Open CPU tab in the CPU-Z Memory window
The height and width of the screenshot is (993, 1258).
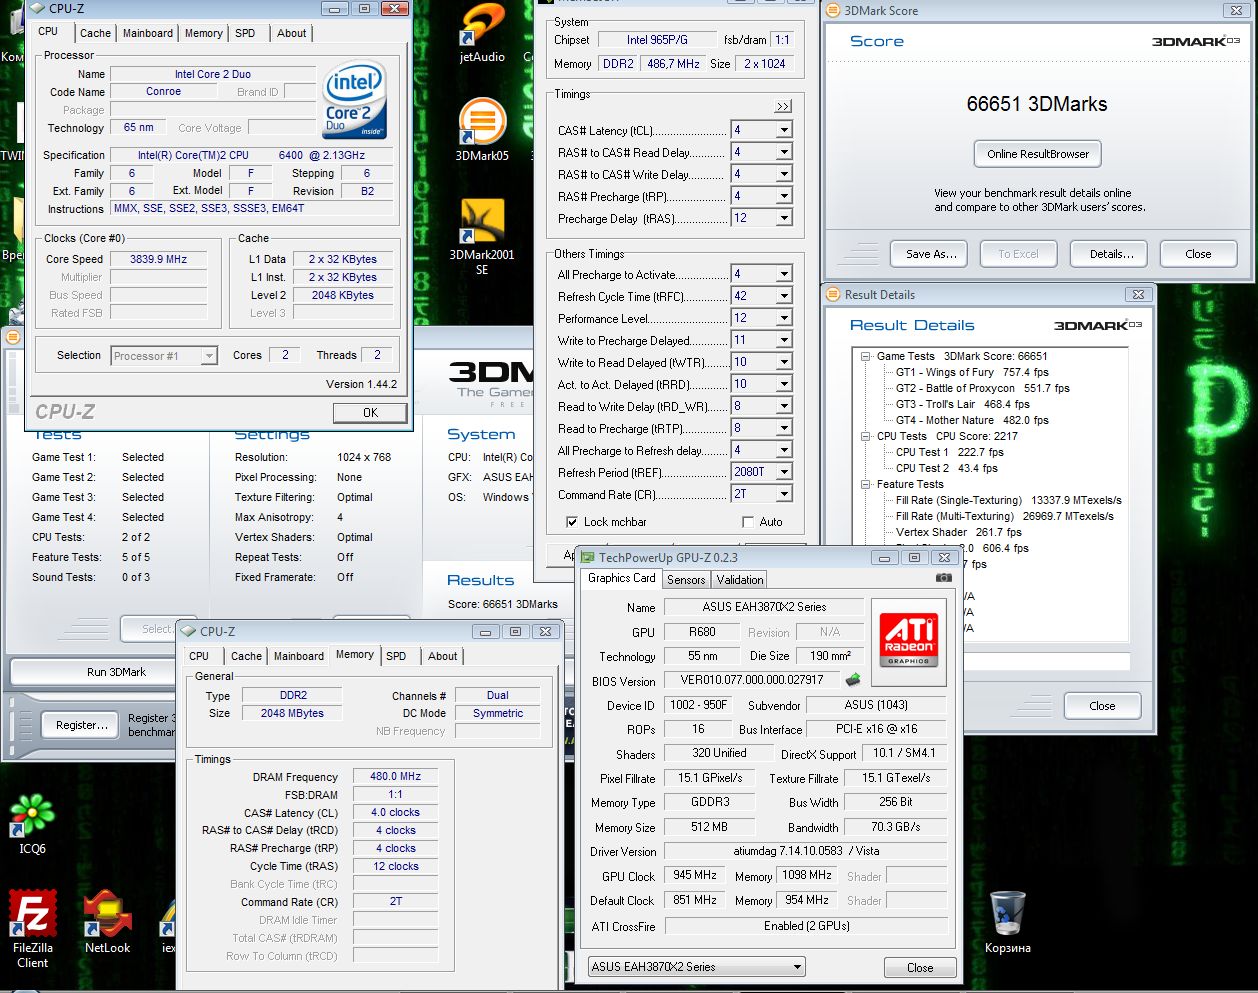coord(199,656)
